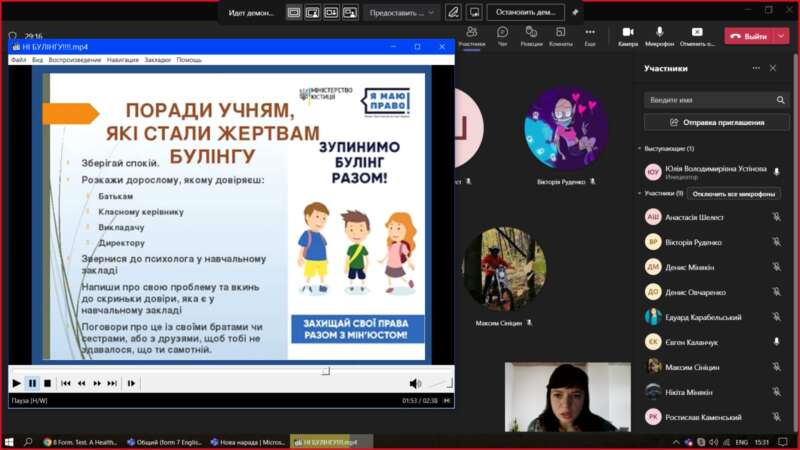The image size is (800, 450).
Task: Click Остановить демонстрацию button
Action: [x=525, y=12]
